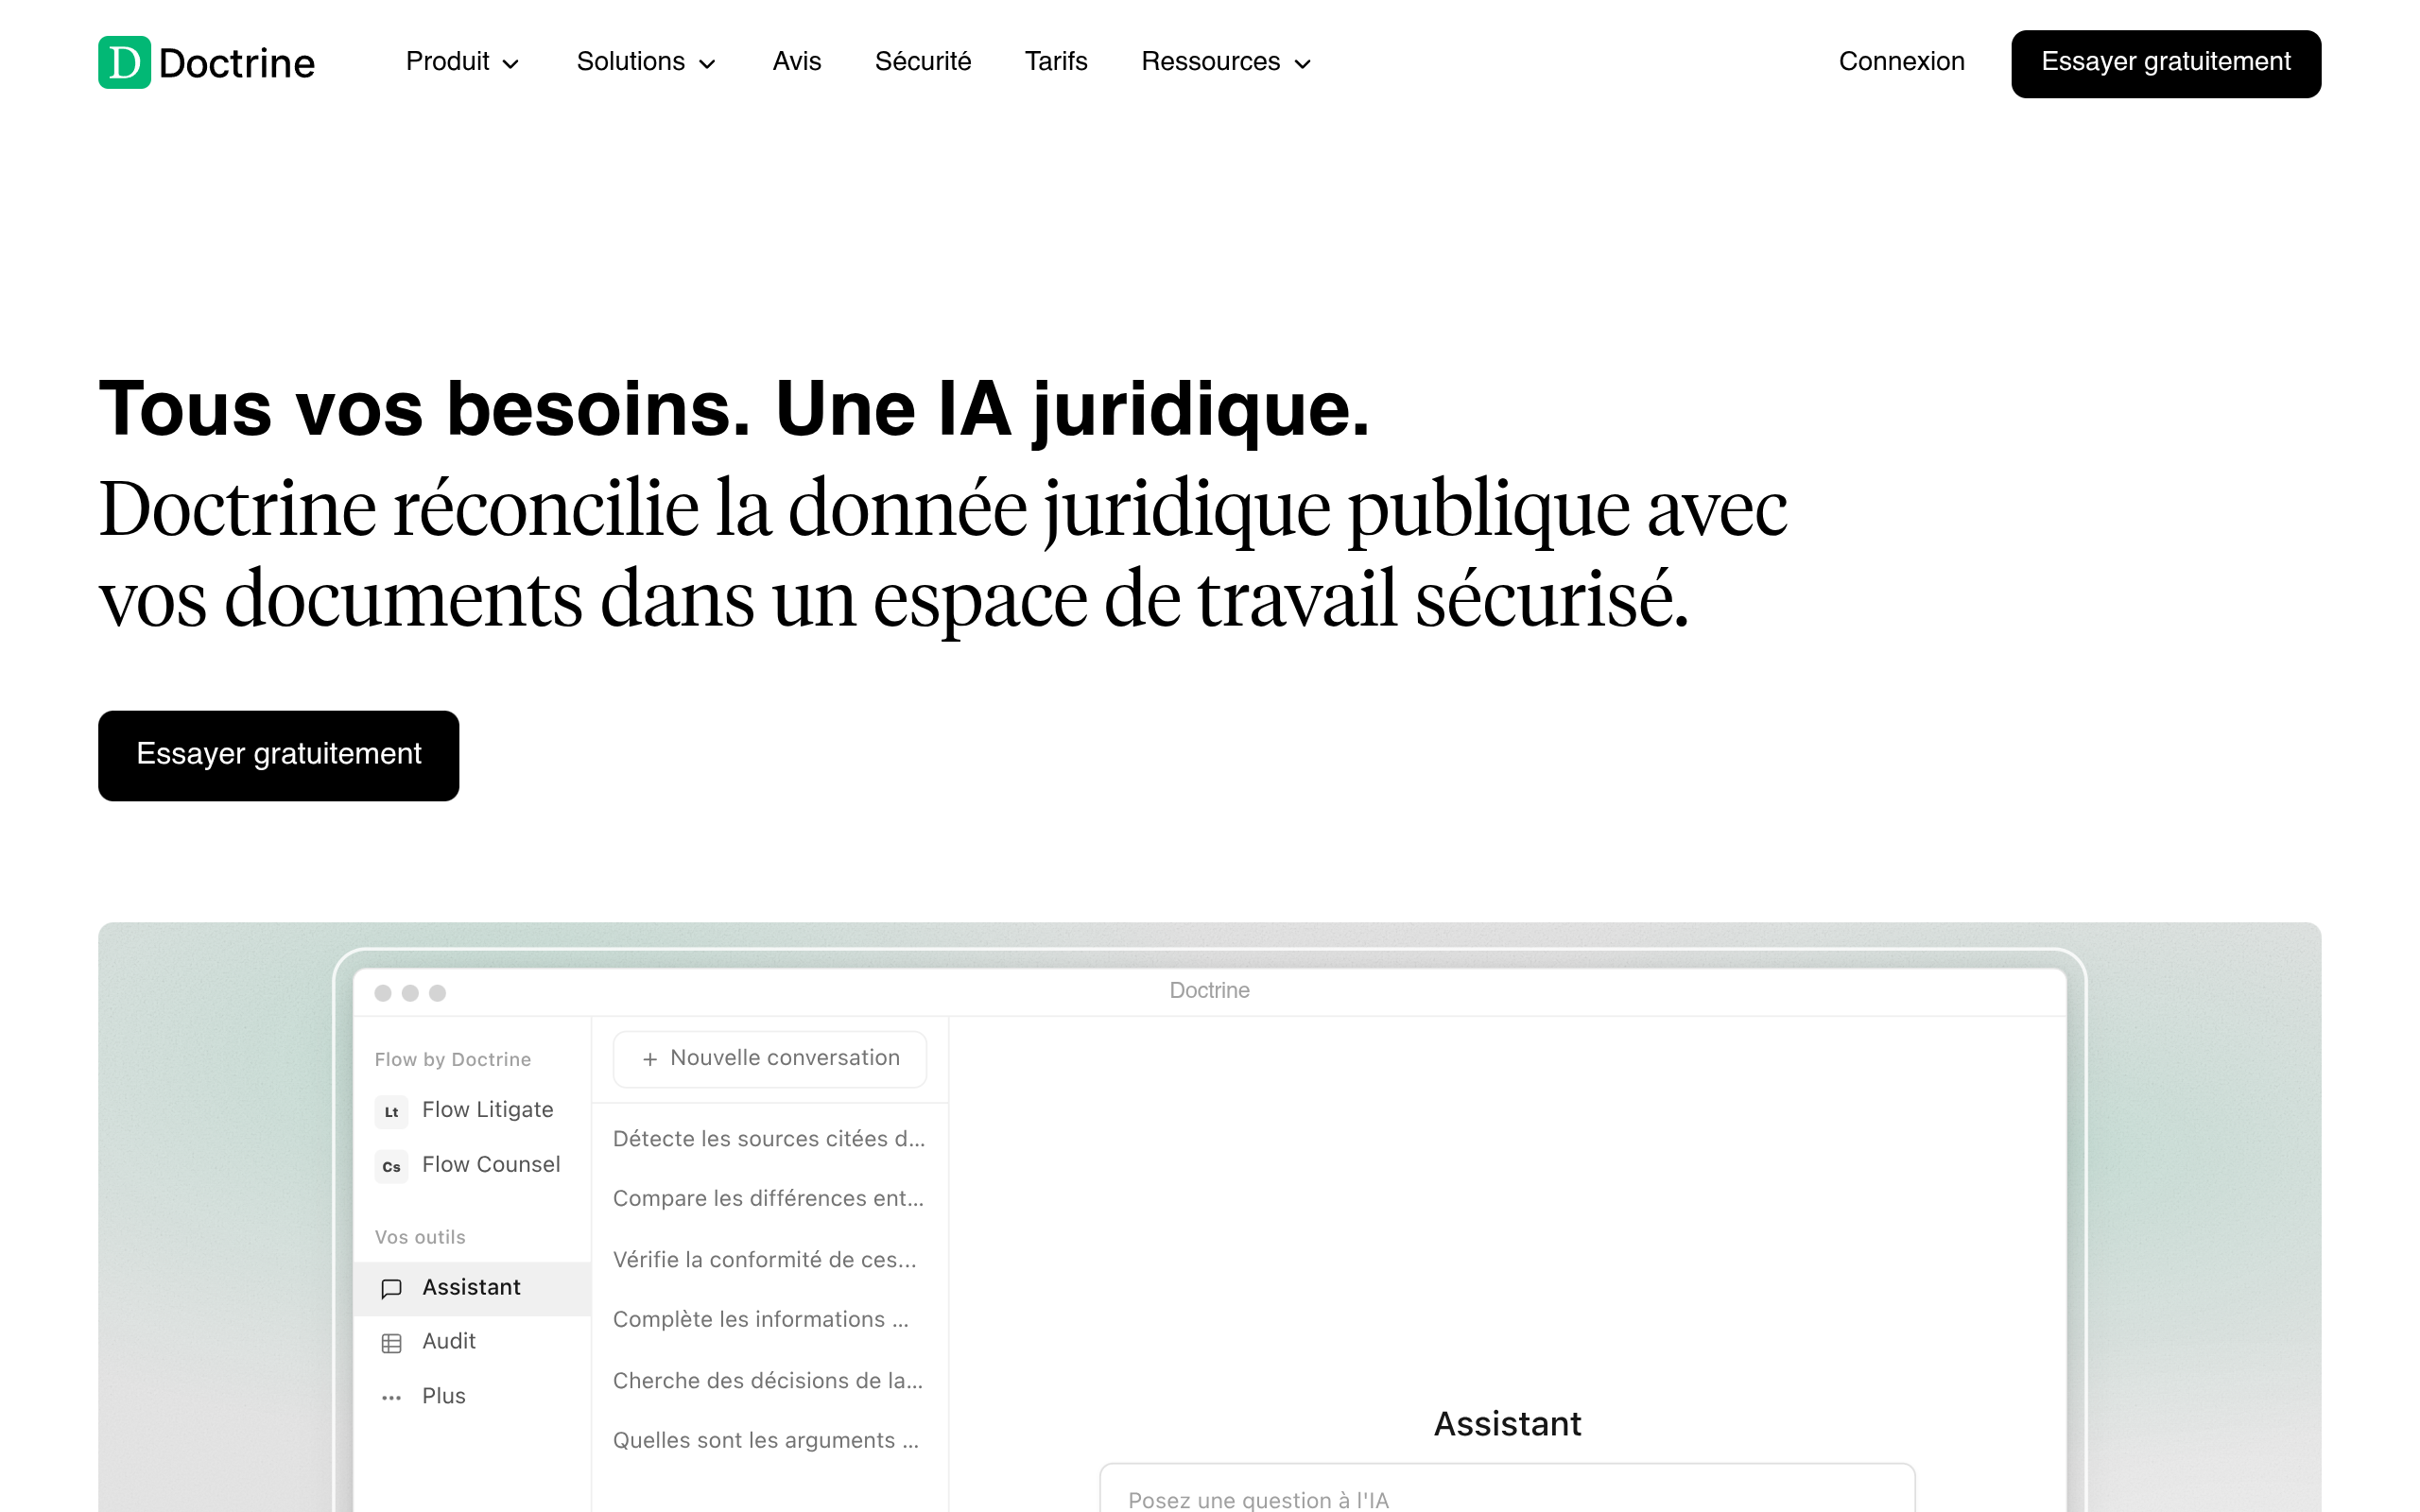Image resolution: width=2420 pixels, height=1512 pixels.
Task: Click the green Doctrine logo icon
Action: [124, 62]
